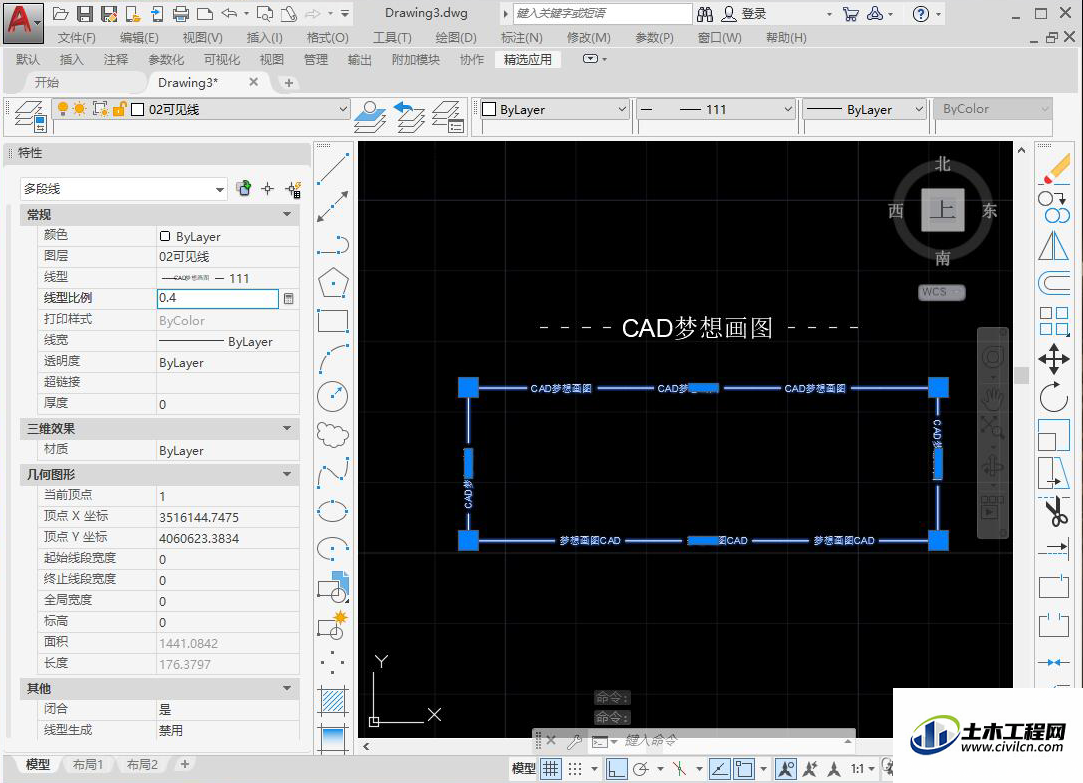Screen dimensions: 1083x783
Task: Open Layer Properties manager icon
Action: tap(30, 116)
